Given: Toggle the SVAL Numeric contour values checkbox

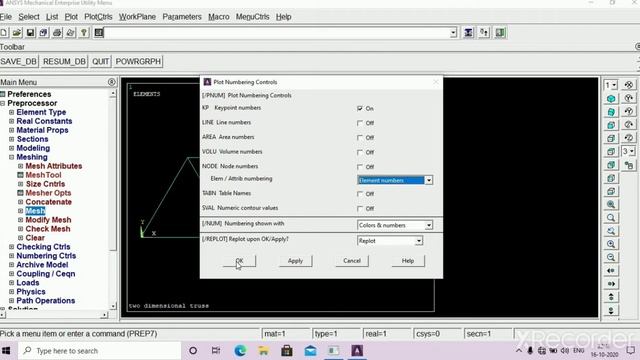Looking at the screenshot, I should tap(360, 209).
